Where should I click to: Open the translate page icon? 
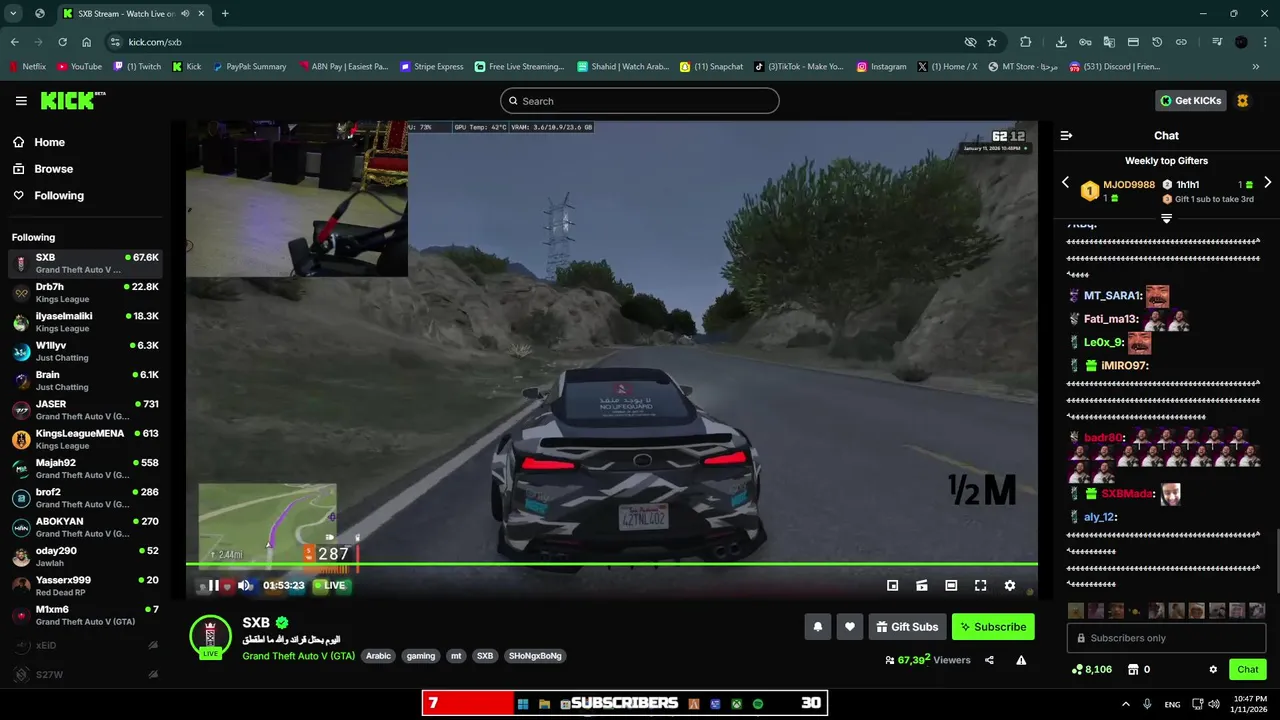coord(1109,42)
